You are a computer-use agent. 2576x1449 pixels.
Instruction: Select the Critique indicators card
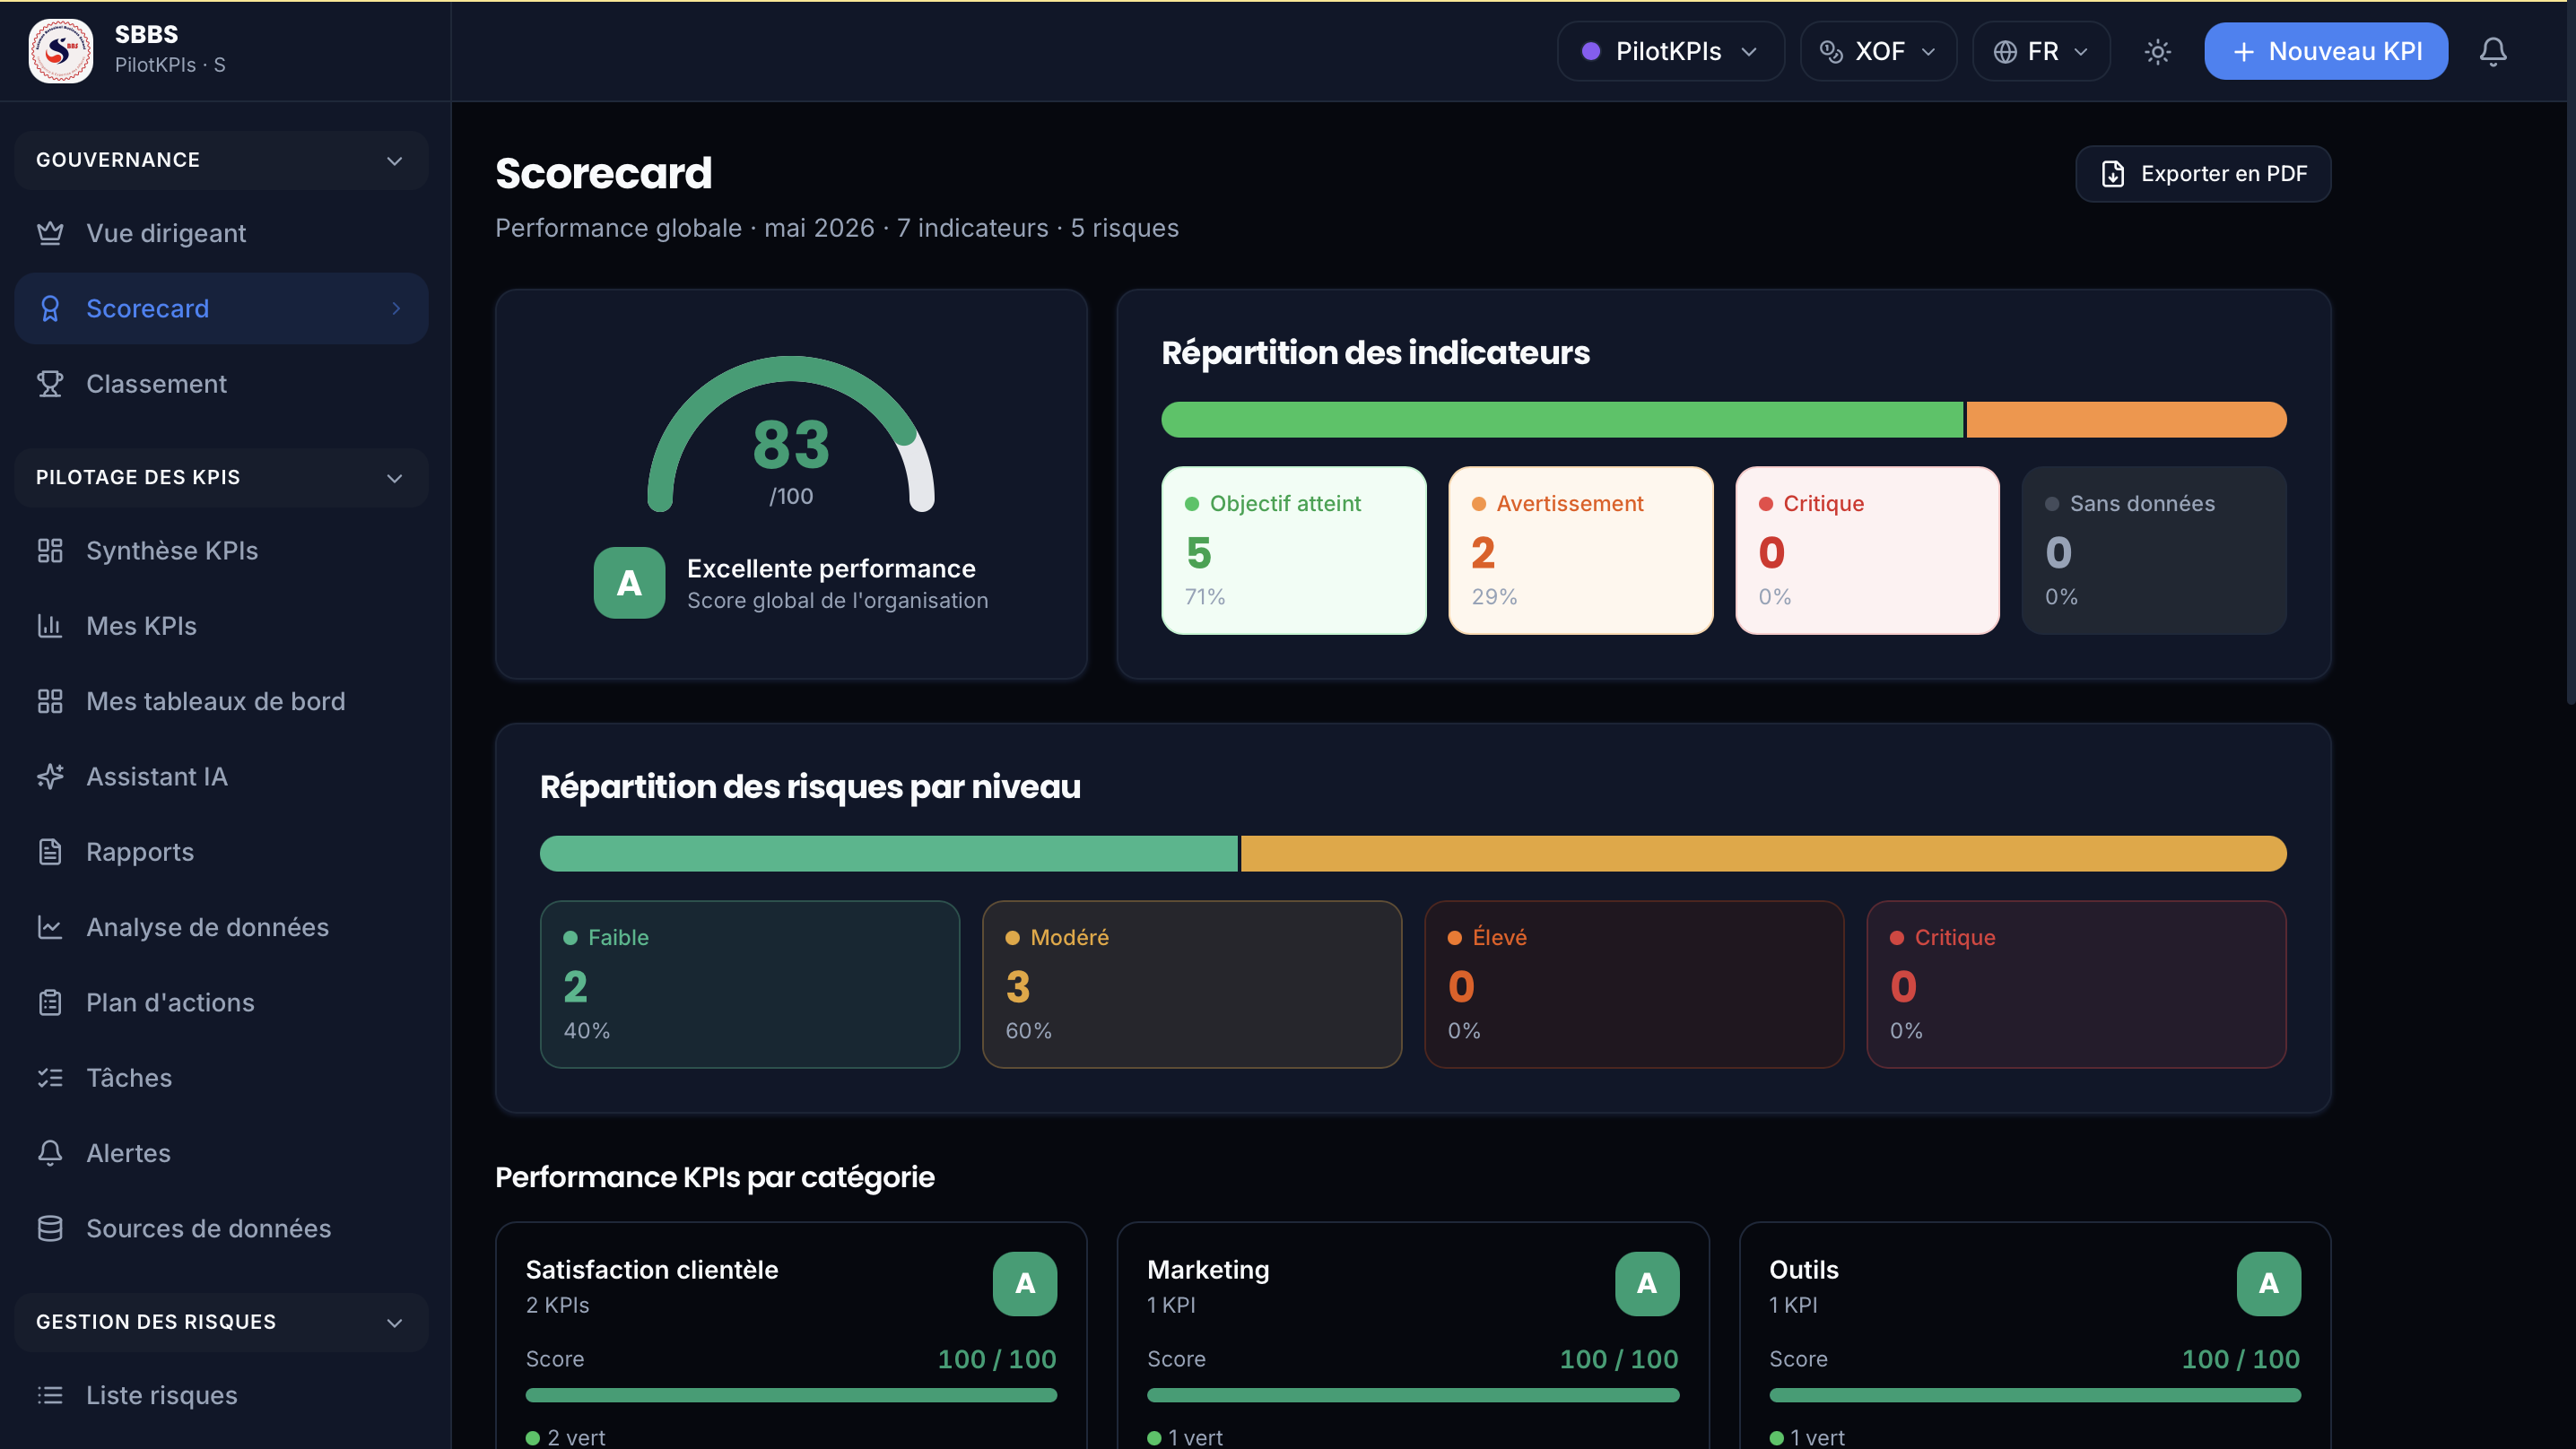pos(1867,551)
